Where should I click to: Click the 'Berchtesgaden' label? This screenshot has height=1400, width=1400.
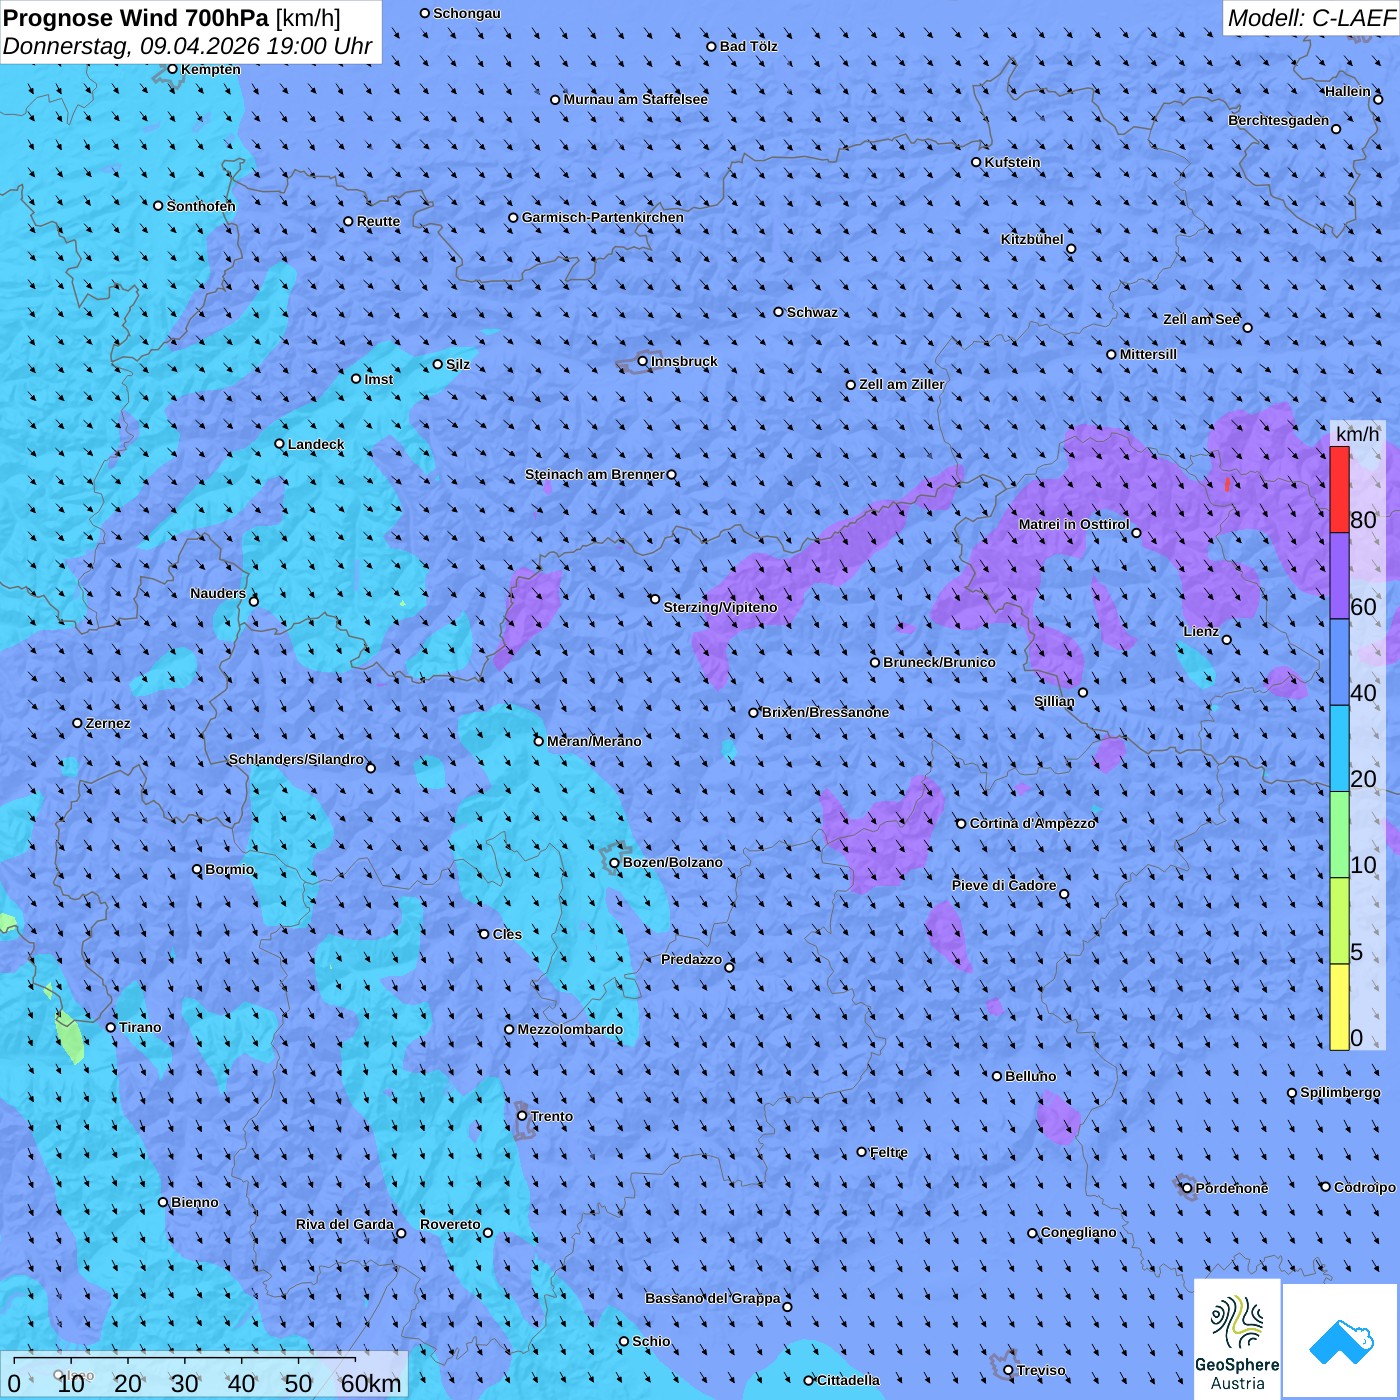pyautogui.click(x=1279, y=120)
